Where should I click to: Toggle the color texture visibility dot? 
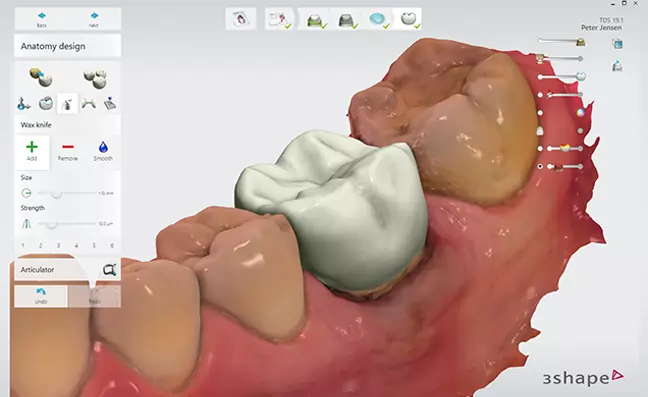pyautogui.click(x=540, y=112)
